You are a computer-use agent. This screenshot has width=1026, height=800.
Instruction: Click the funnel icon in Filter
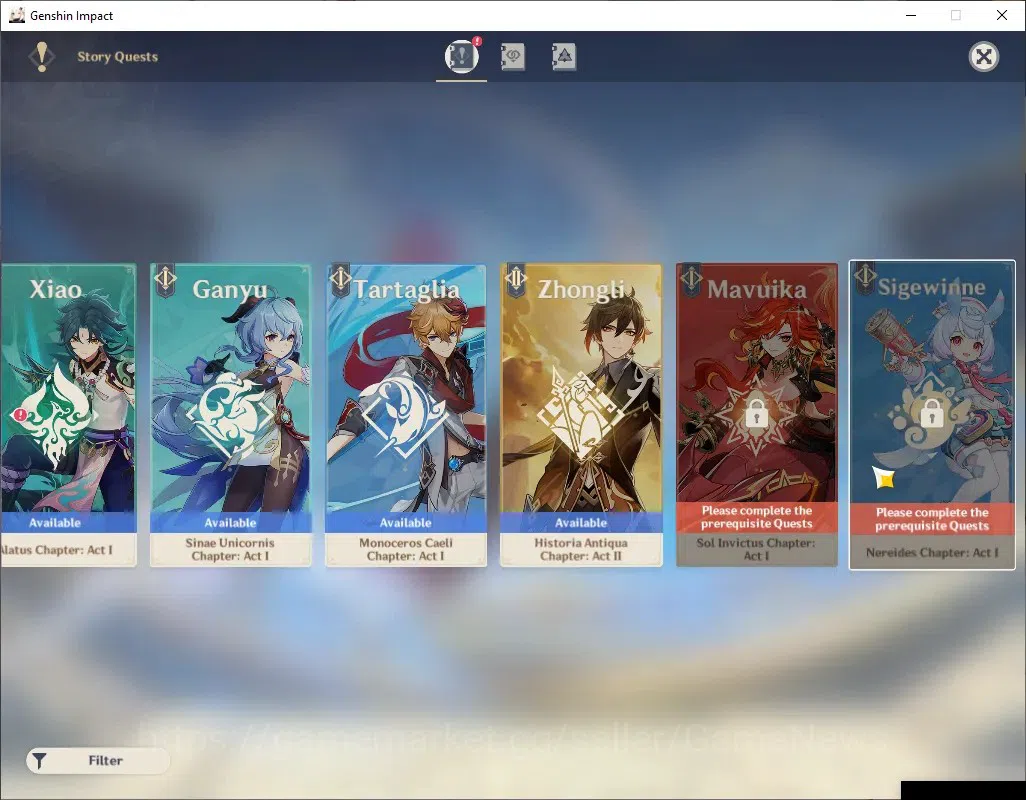pyautogui.click(x=40, y=761)
